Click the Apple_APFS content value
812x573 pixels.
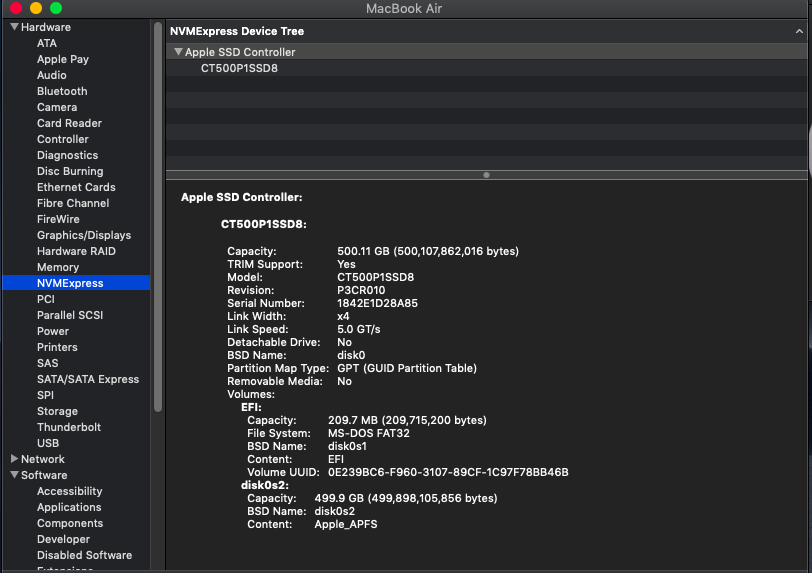(x=345, y=524)
